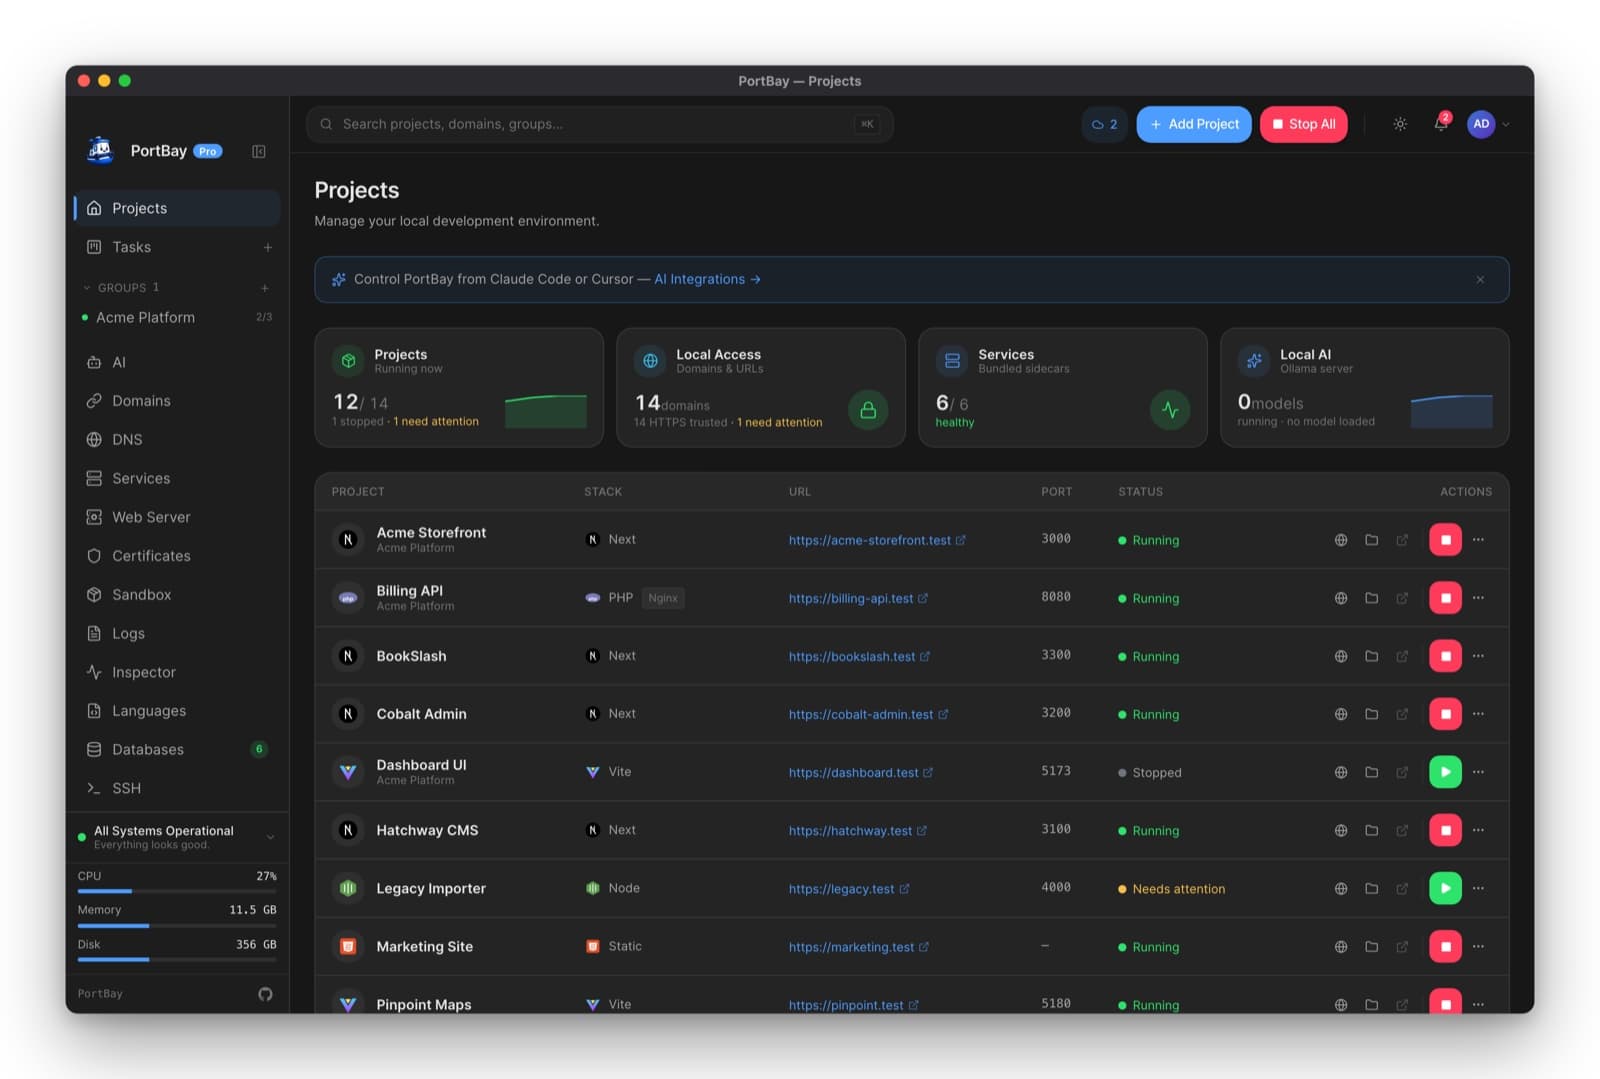
Task: Open folder for Dashboard UI
Action: [x=1372, y=772]
